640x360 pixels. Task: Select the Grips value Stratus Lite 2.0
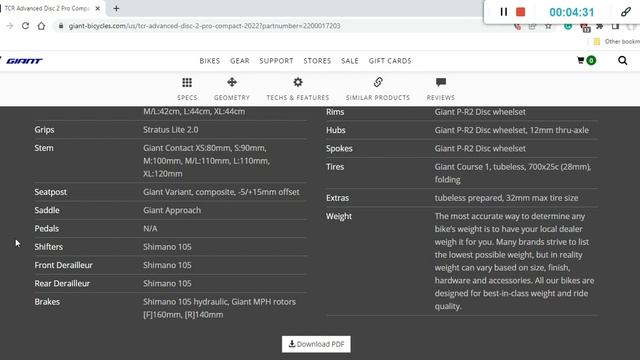[171, 130]
